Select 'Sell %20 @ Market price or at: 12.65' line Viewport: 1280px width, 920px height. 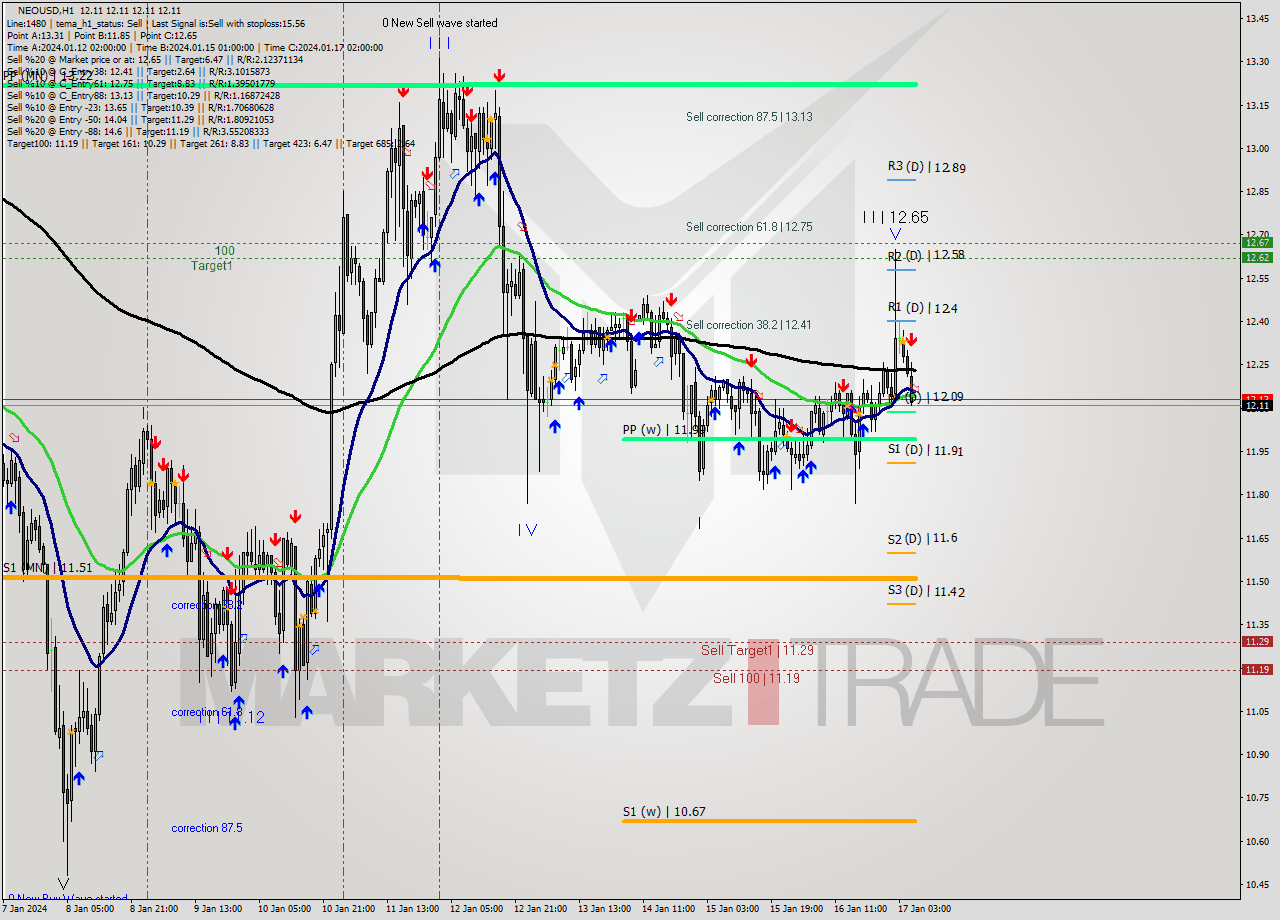click(155, 60)
